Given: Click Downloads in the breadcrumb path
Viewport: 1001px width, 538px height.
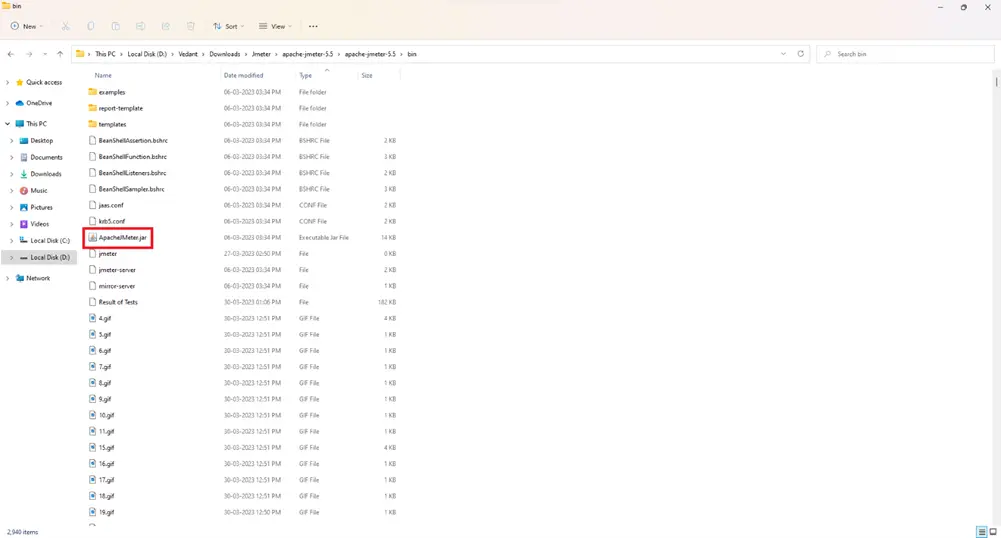Looking at the screenshot, I should coord(225,54).
